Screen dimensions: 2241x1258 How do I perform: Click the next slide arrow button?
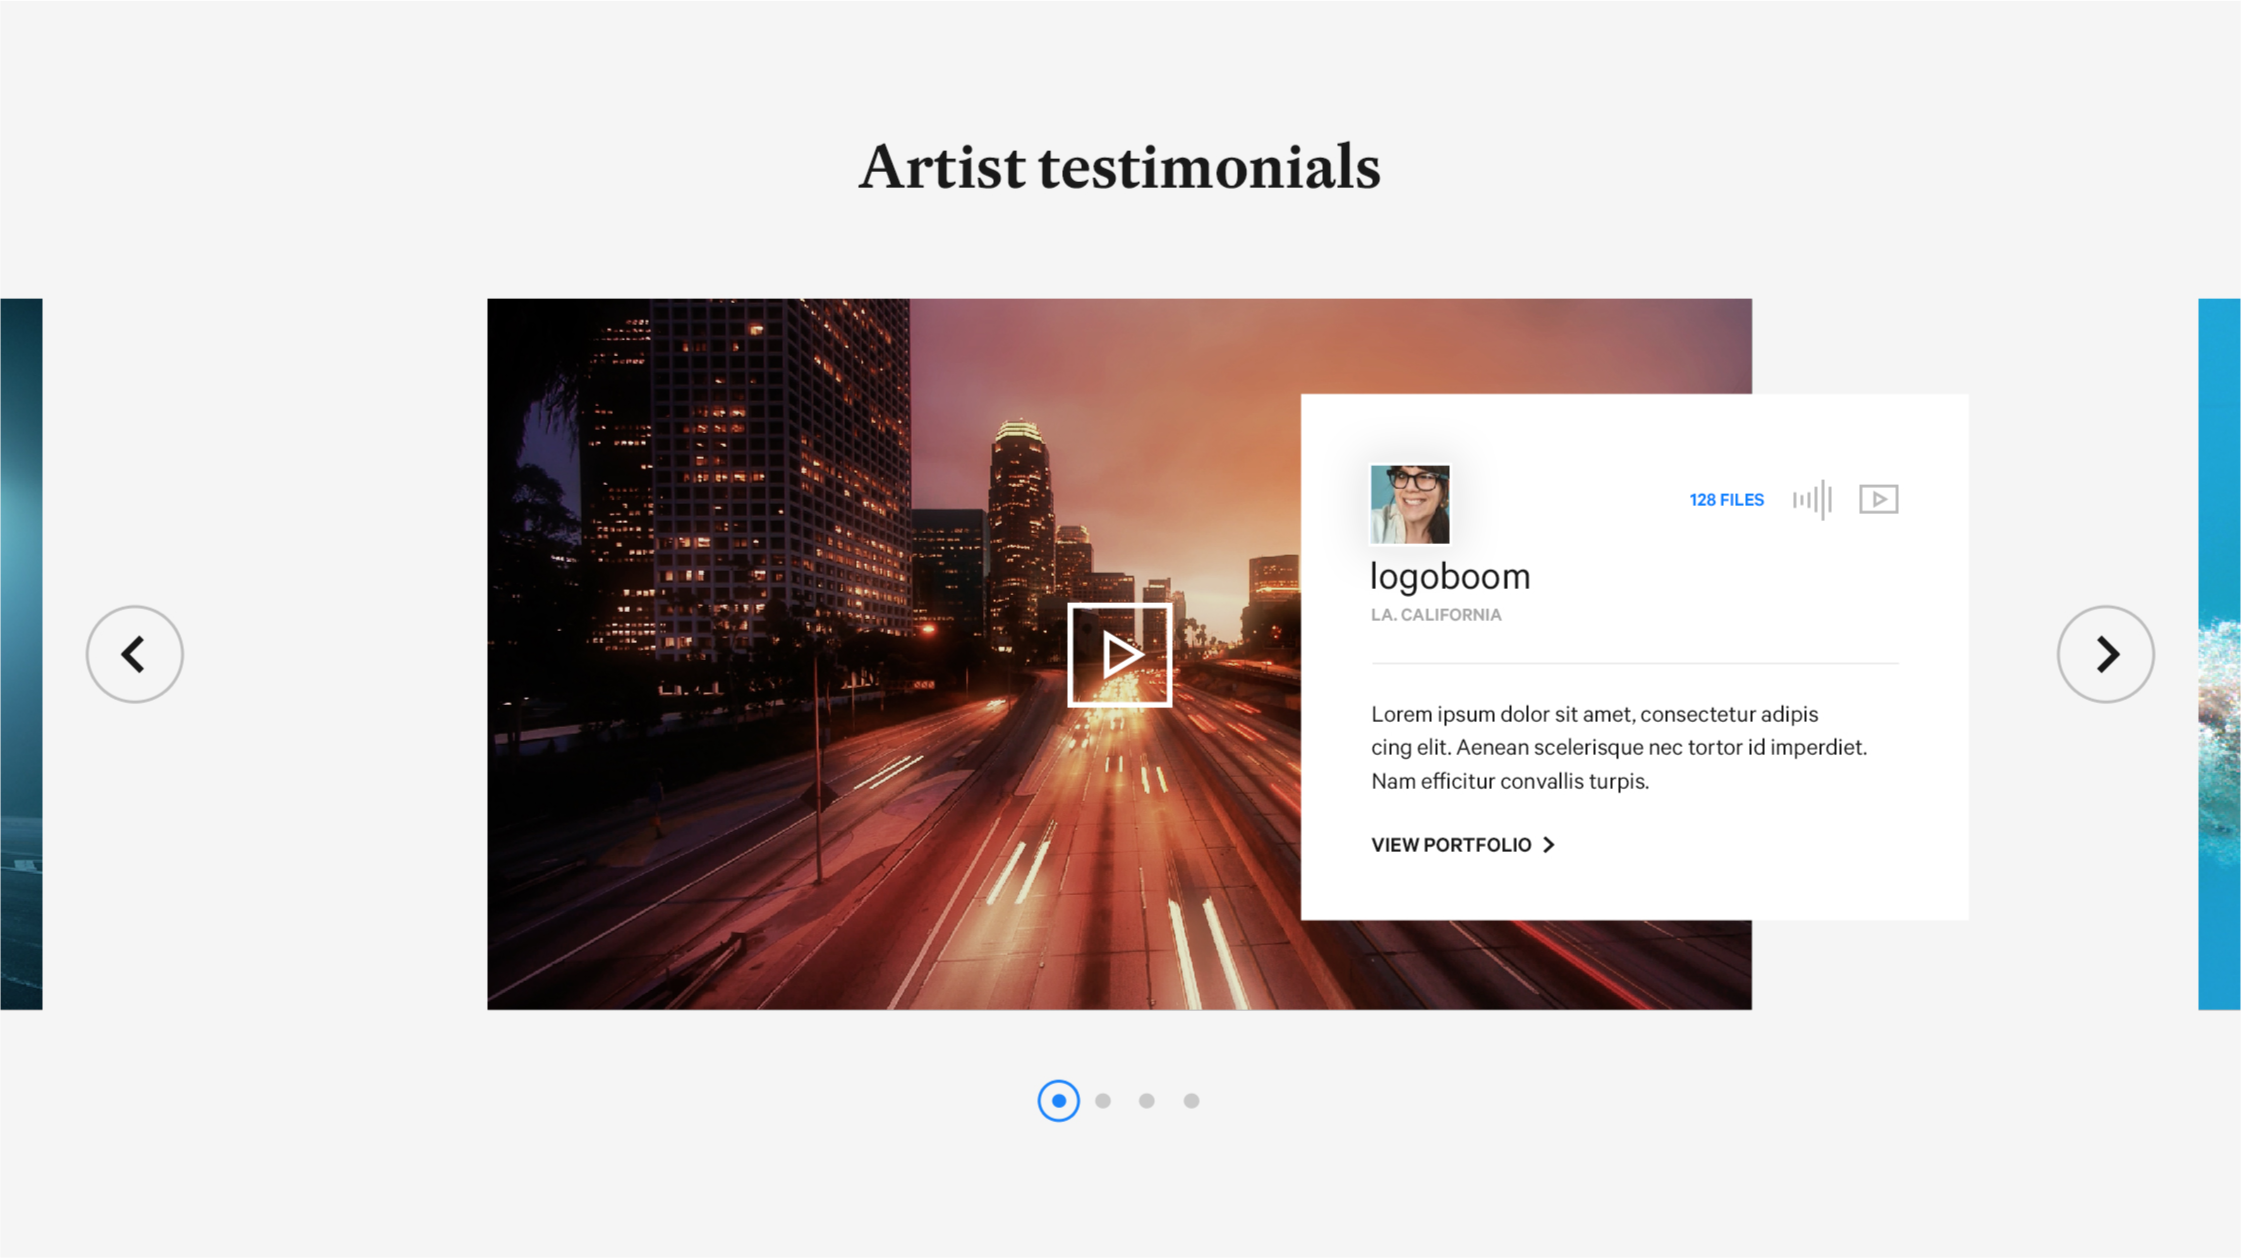coord(2105,654)
